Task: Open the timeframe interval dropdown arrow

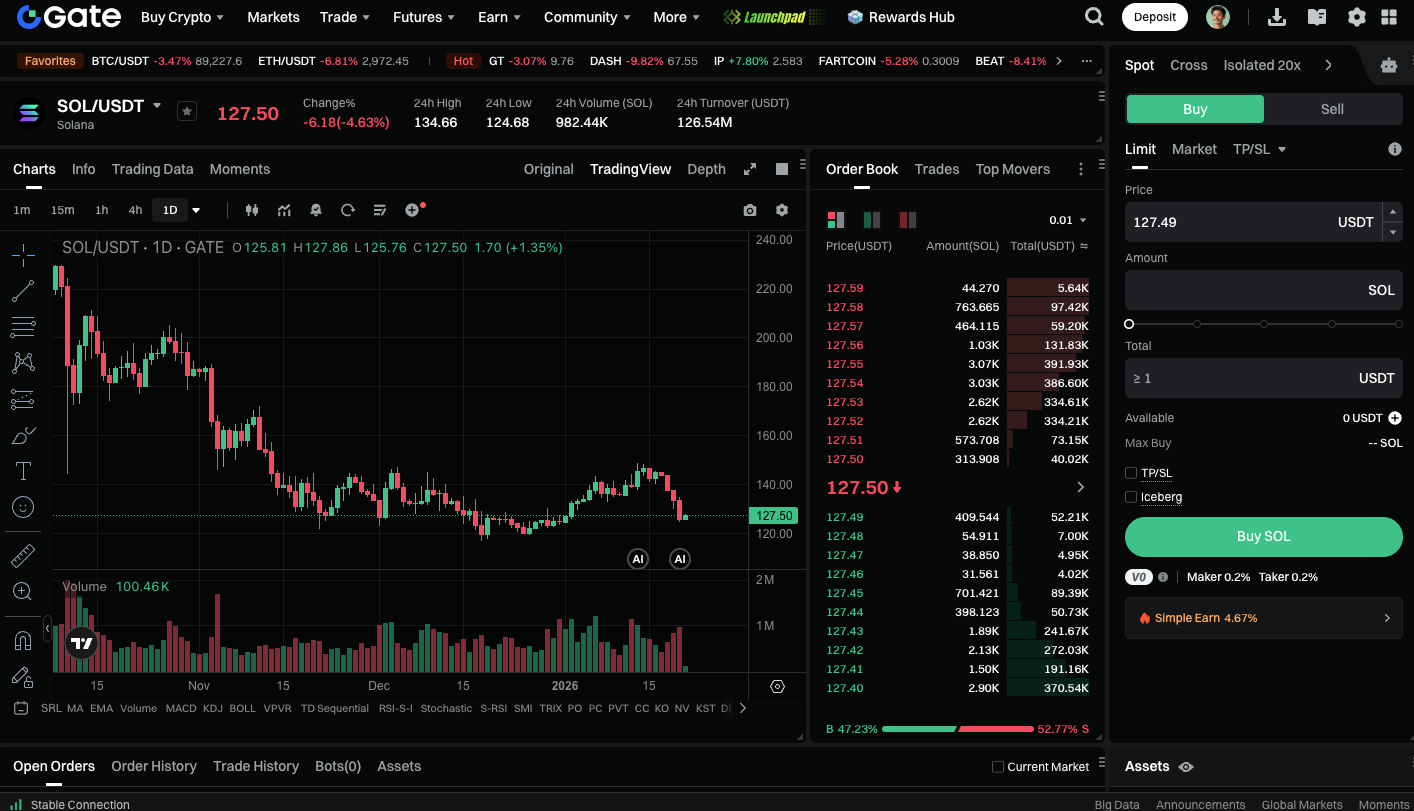Action: 196,210
